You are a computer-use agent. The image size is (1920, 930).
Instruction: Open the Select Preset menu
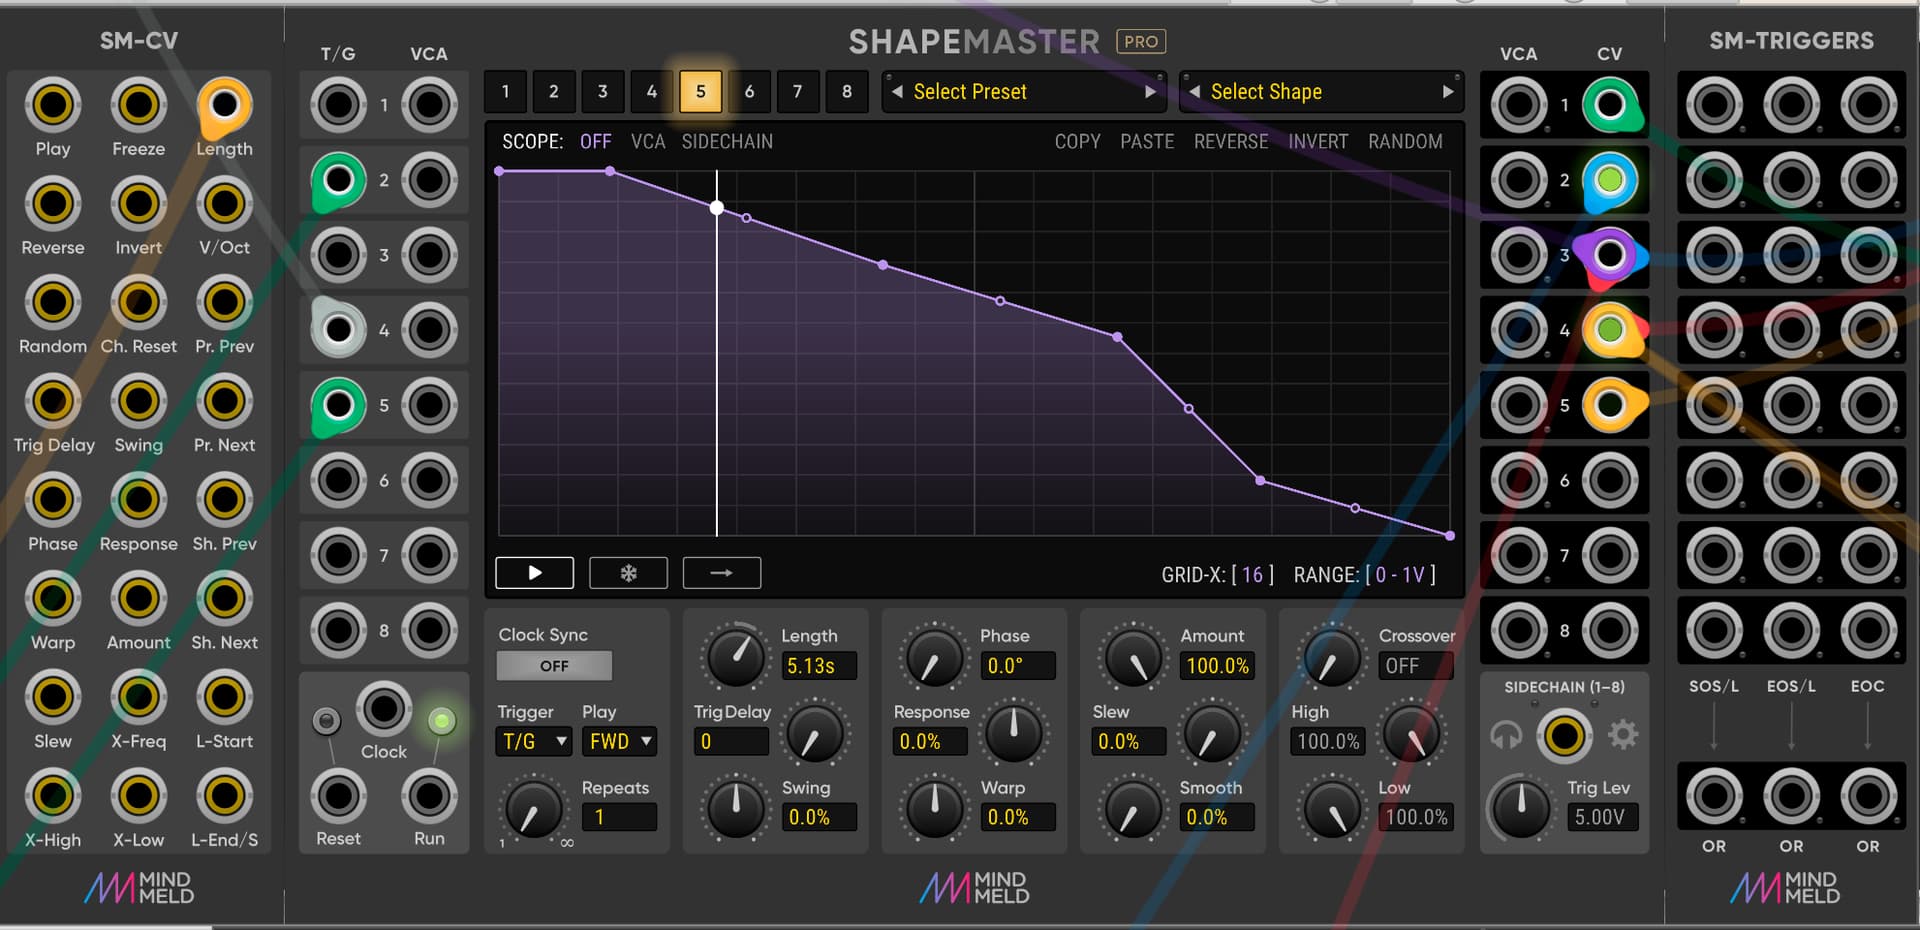pos(1020,92)
